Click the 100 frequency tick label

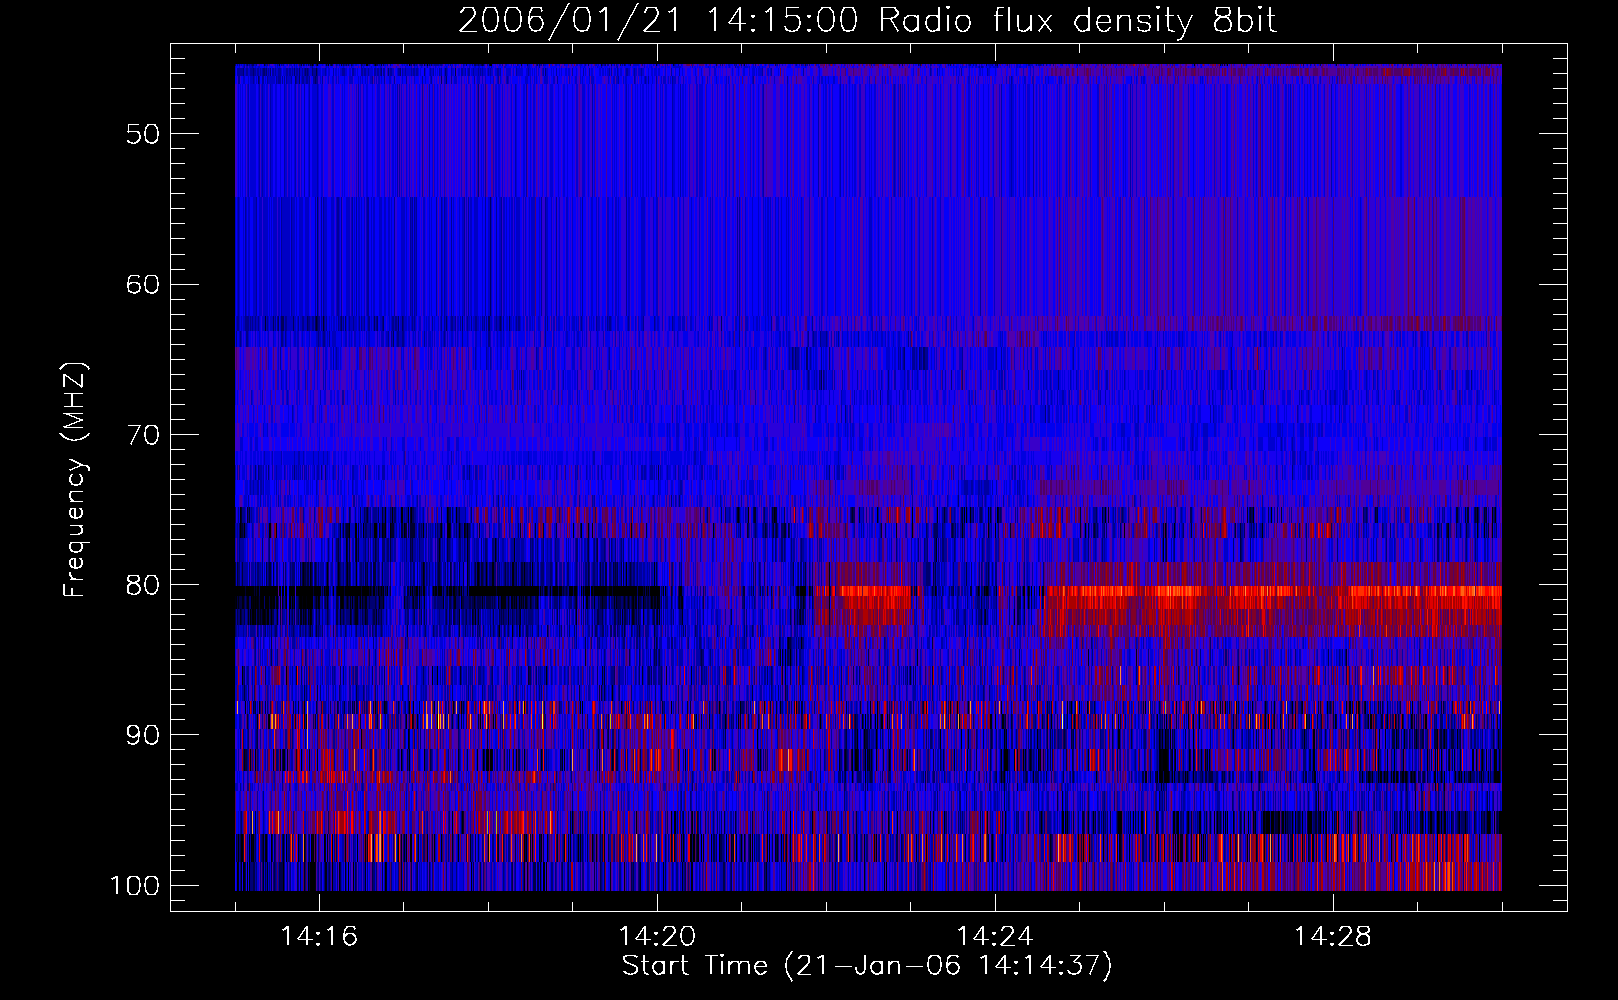click(x=135, y=886)
